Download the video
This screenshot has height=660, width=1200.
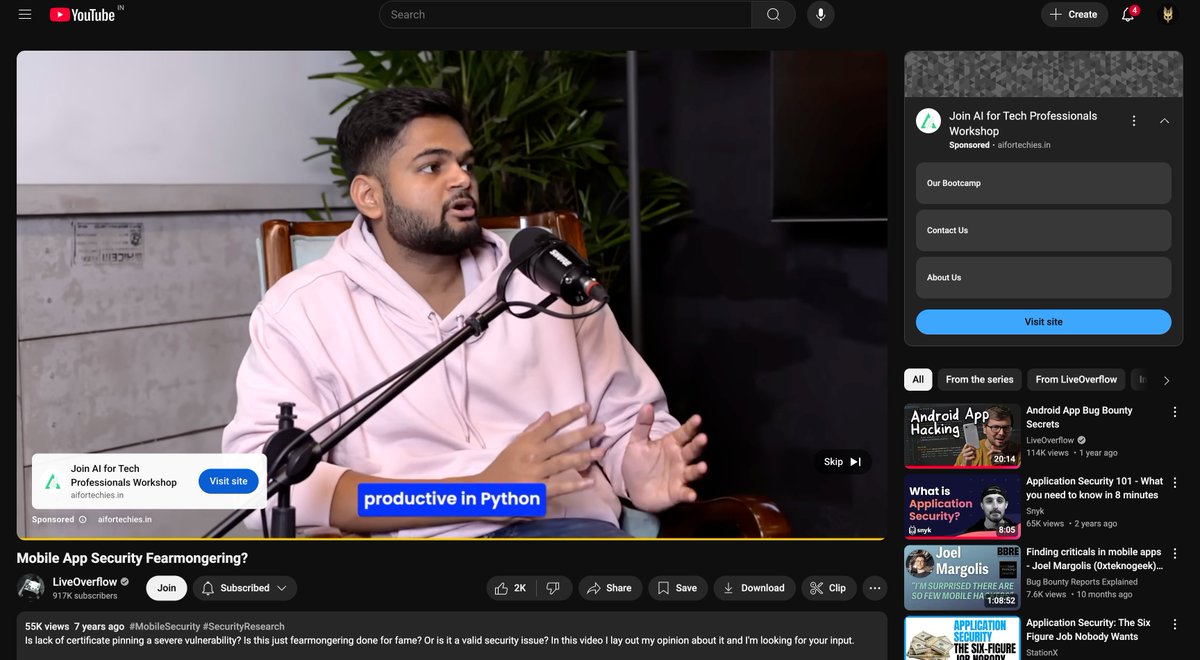click(753, 588)
